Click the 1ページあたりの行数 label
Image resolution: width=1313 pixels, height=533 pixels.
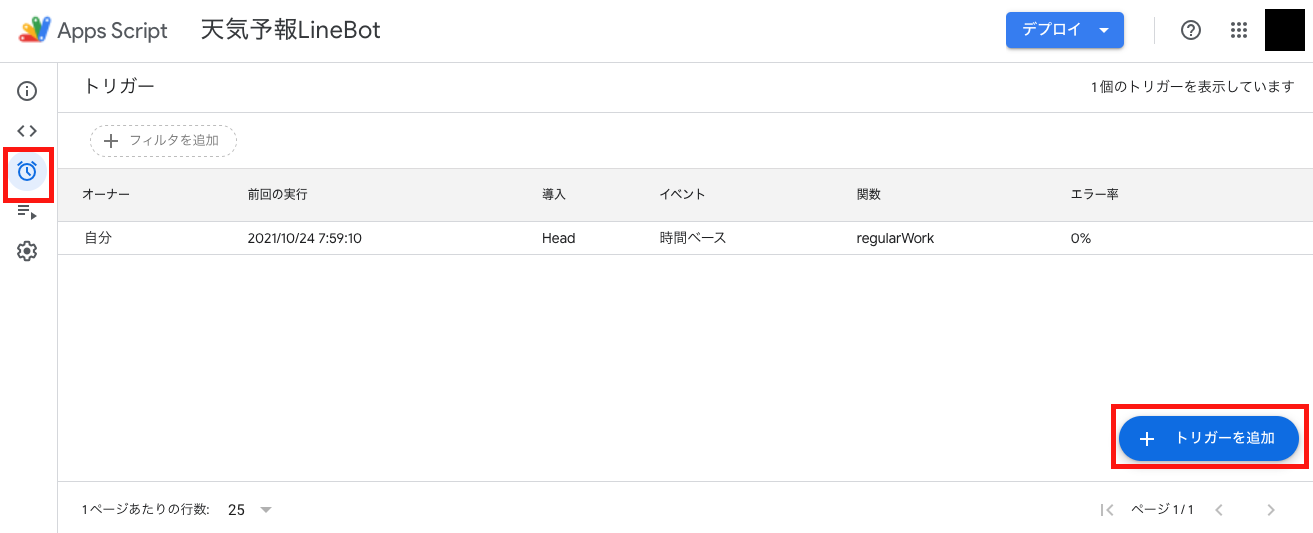click(x=146, y=510)
